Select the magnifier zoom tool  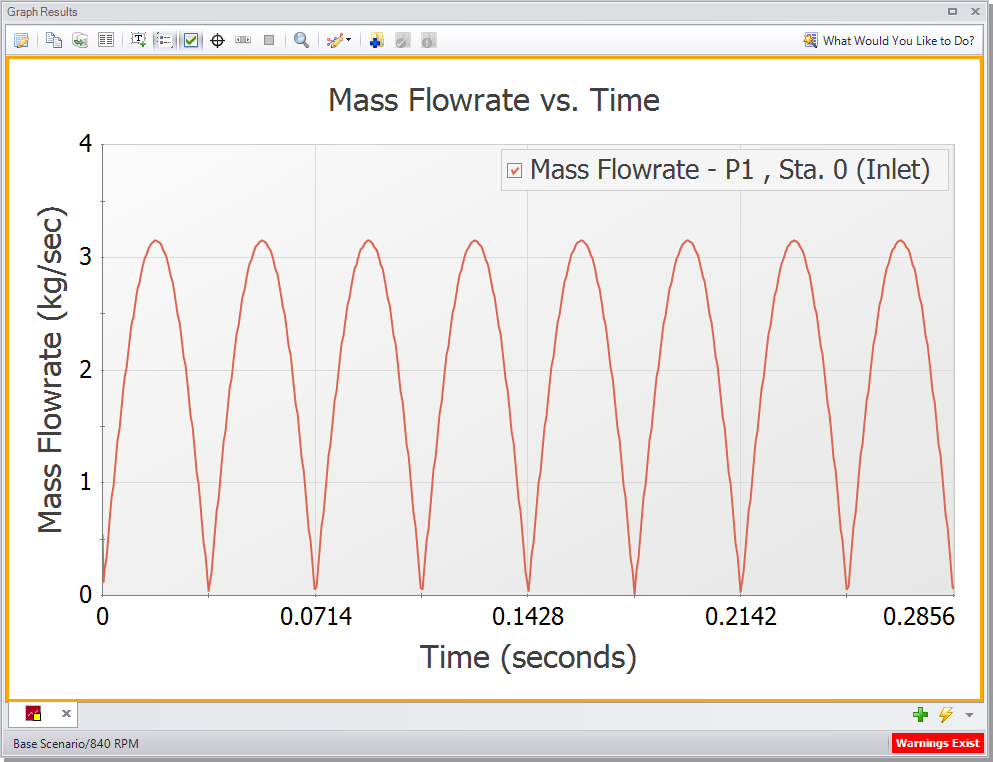(301, 41)
